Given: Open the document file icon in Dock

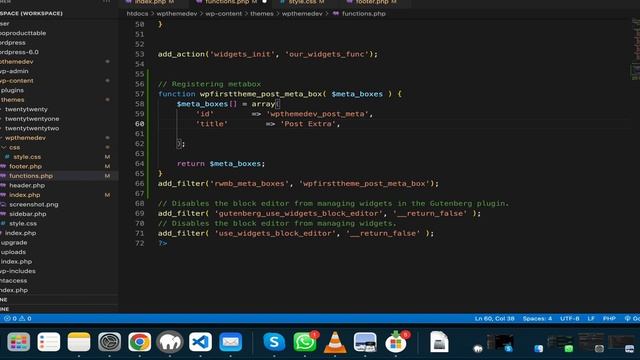Looking at the screenshot, I should (x=439, y=342).
